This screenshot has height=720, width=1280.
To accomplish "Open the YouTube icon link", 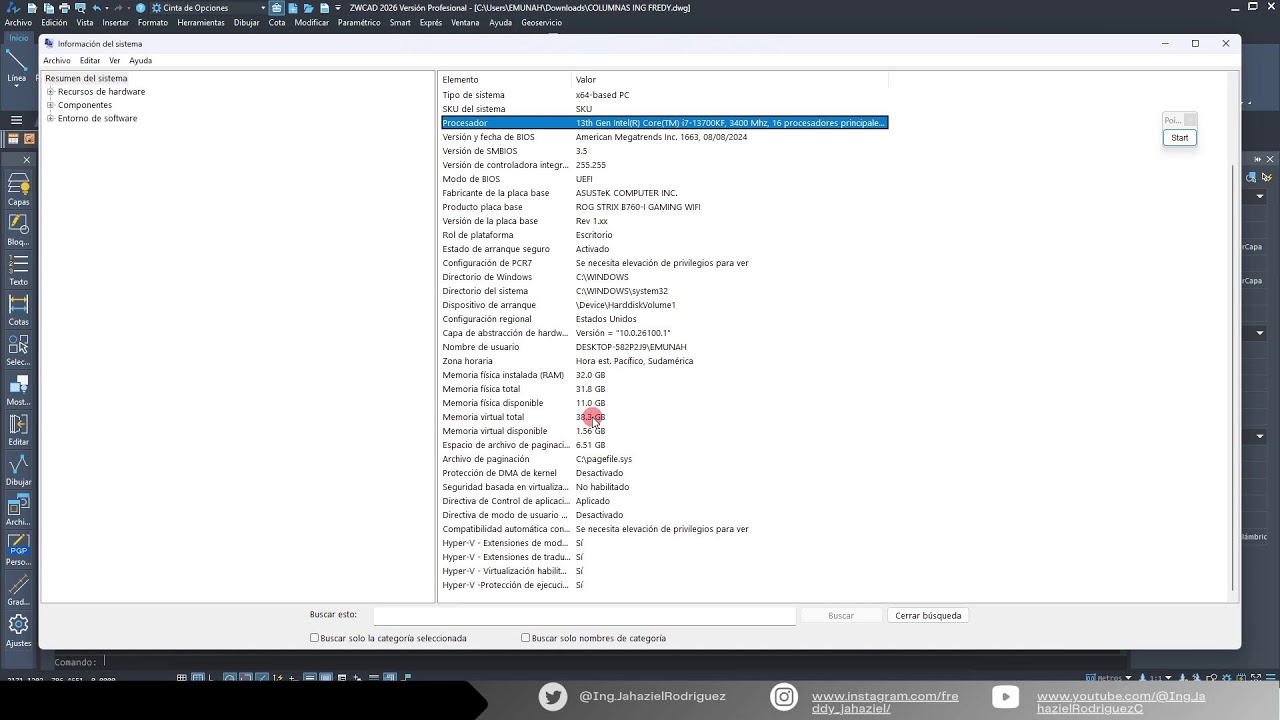I will click(x=1005, y=697).
